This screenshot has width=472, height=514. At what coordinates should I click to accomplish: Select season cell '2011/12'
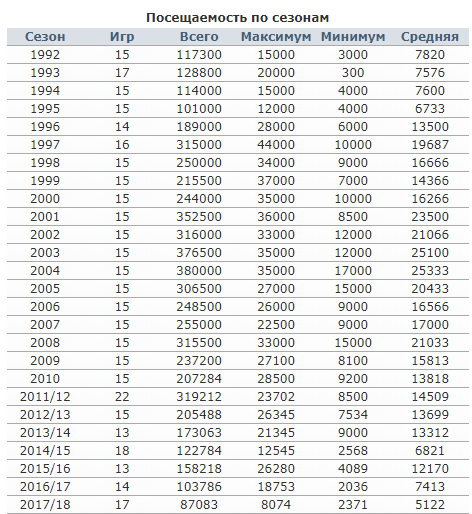click(45, 397)
